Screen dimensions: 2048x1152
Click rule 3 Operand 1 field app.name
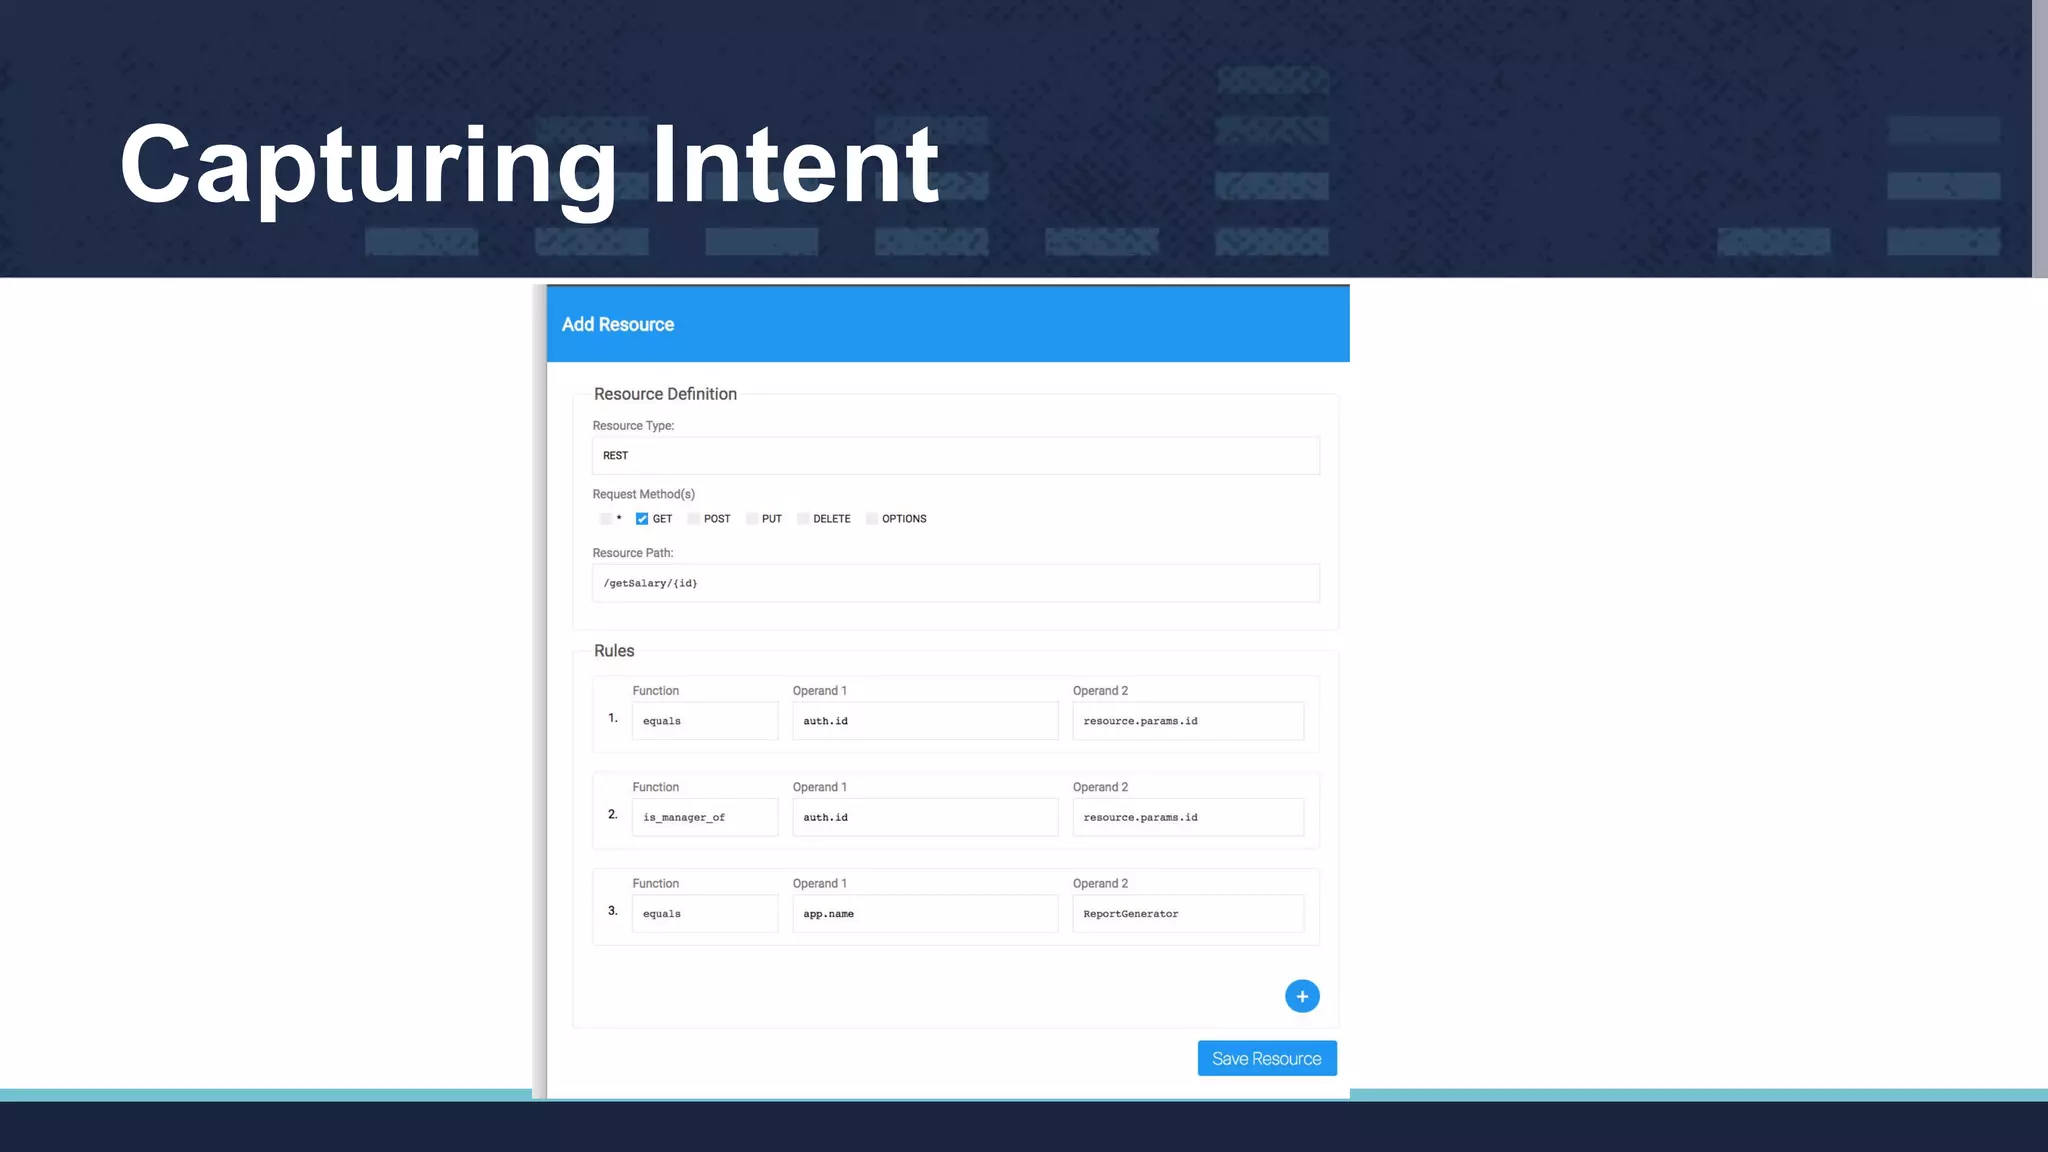pyautogui.click(x=925, y=914)
